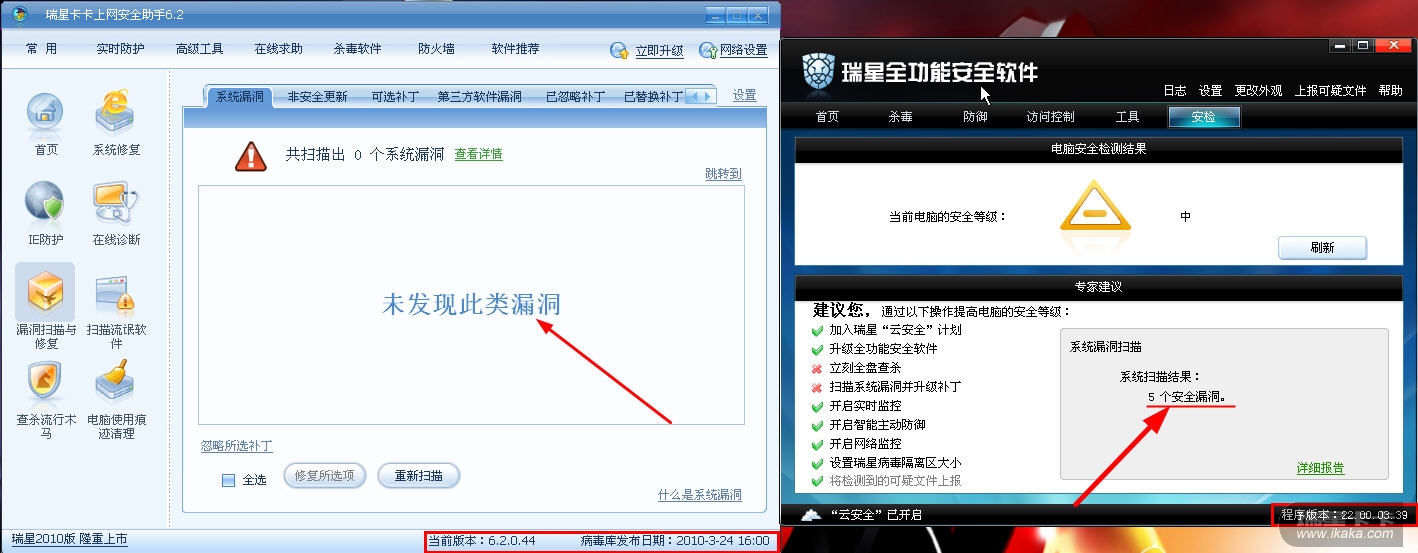This screenshot has height=553, width=1418.
Task: Click 刷新 refresh button
Action: pyautogui.click(x=1322, y=248)
